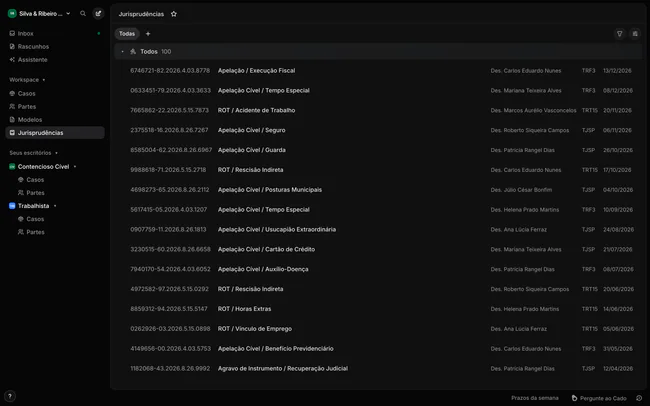The height and width of the screenshot is (406, 650).
Task: Expand the Contencioso Cível arrow
Action: (75, 166)
